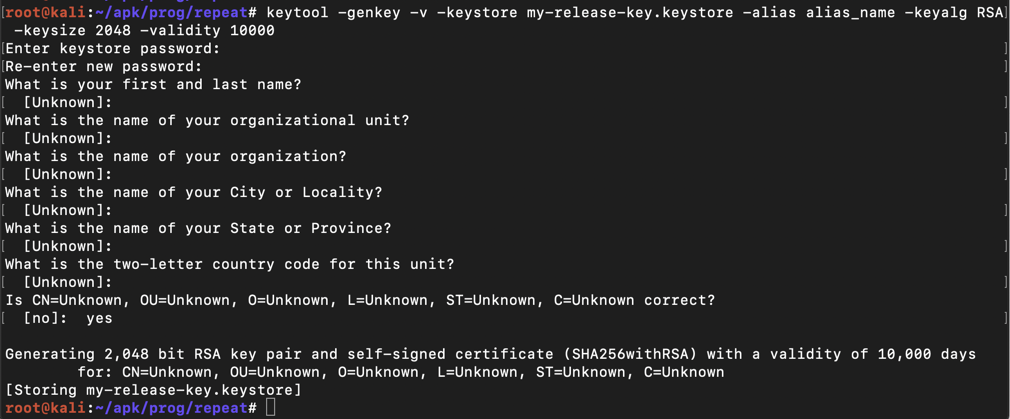Click the 'Enter keystore password:' line
This screenshot has width=1010, height=419.
coord(112,48)
